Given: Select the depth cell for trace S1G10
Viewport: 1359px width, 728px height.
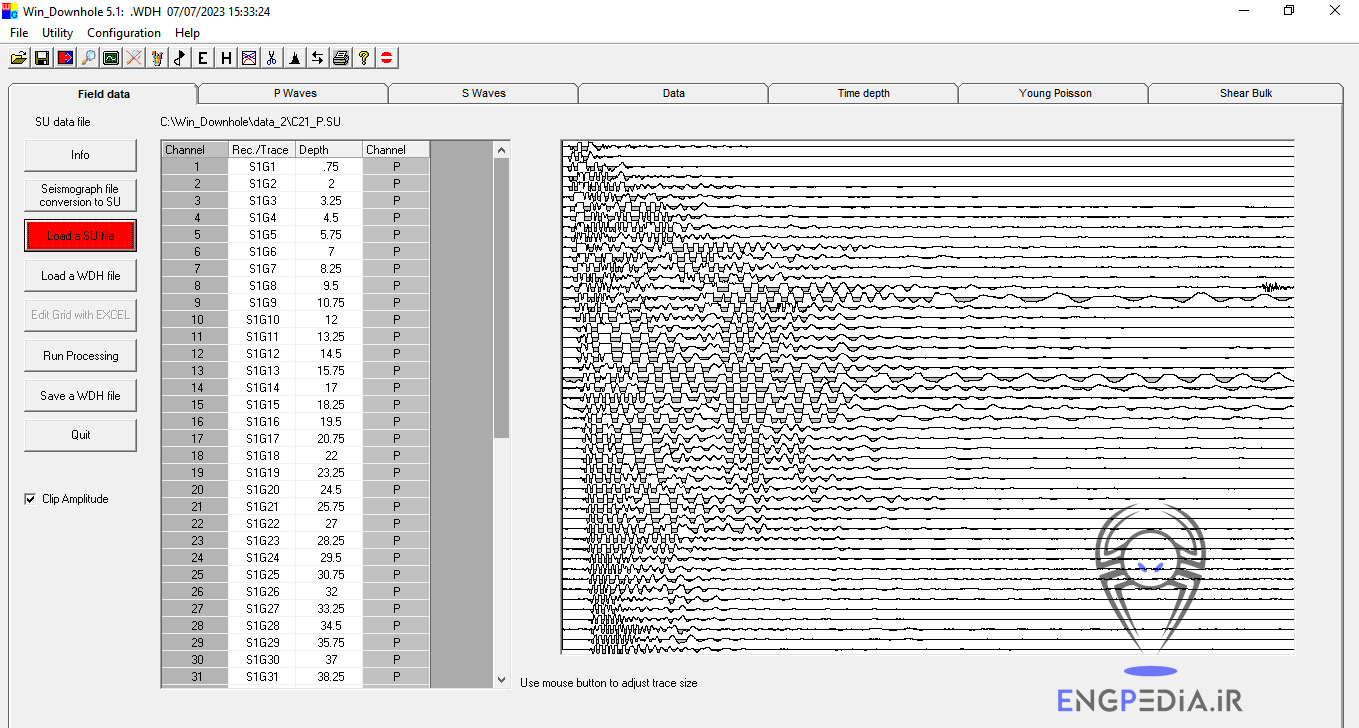Looking at the screenshot, I should click(x=331, y=320).
